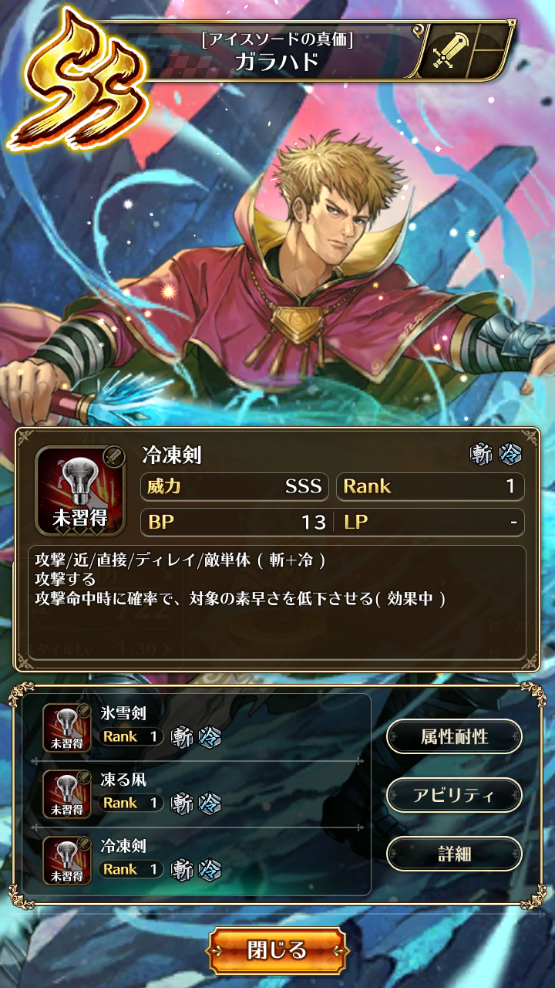Select the 氷雪剣 skill lightbulb icon
The width and height of the screenshot is (555, 988).
click(67, 728)
